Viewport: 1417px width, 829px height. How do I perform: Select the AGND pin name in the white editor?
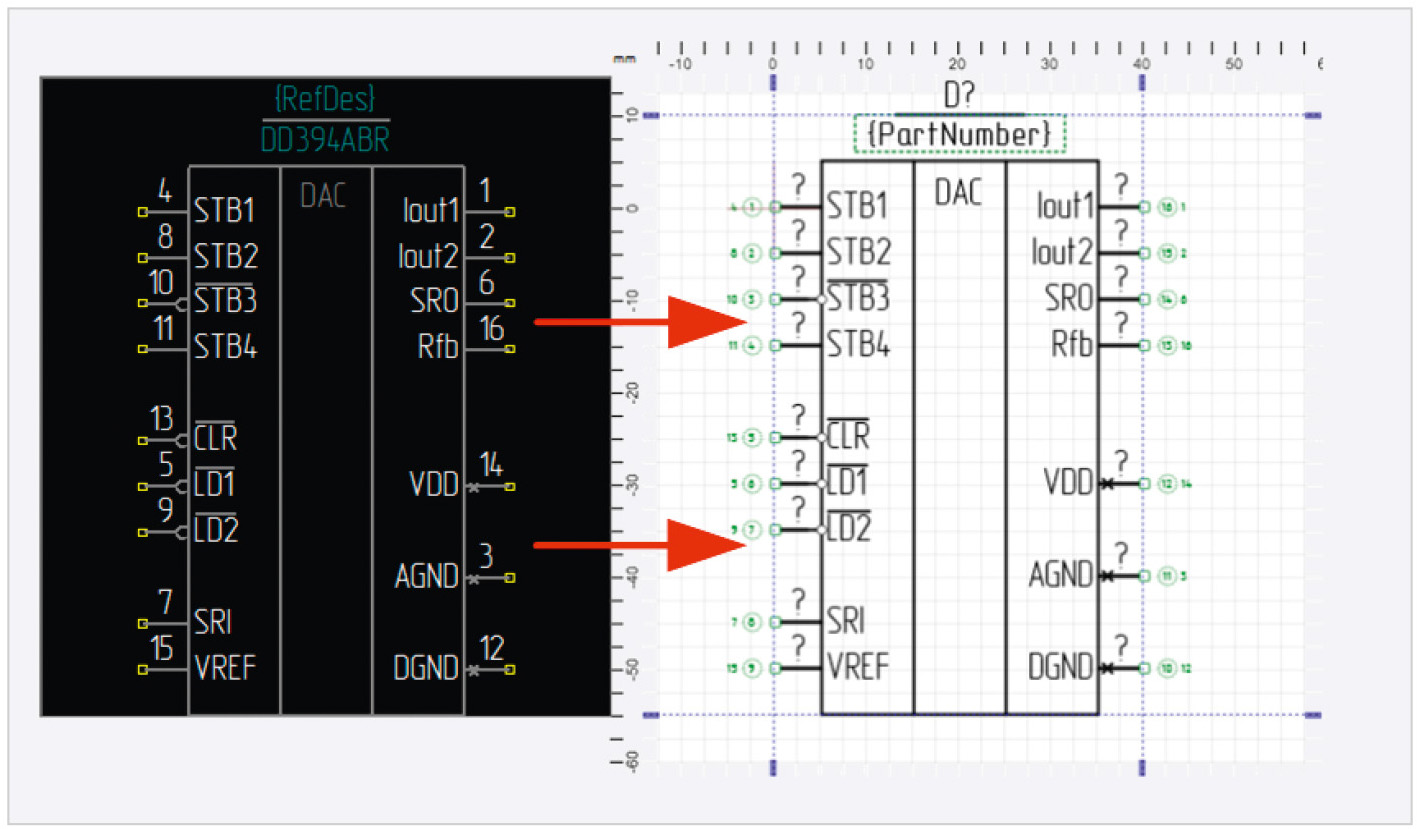1062,575
